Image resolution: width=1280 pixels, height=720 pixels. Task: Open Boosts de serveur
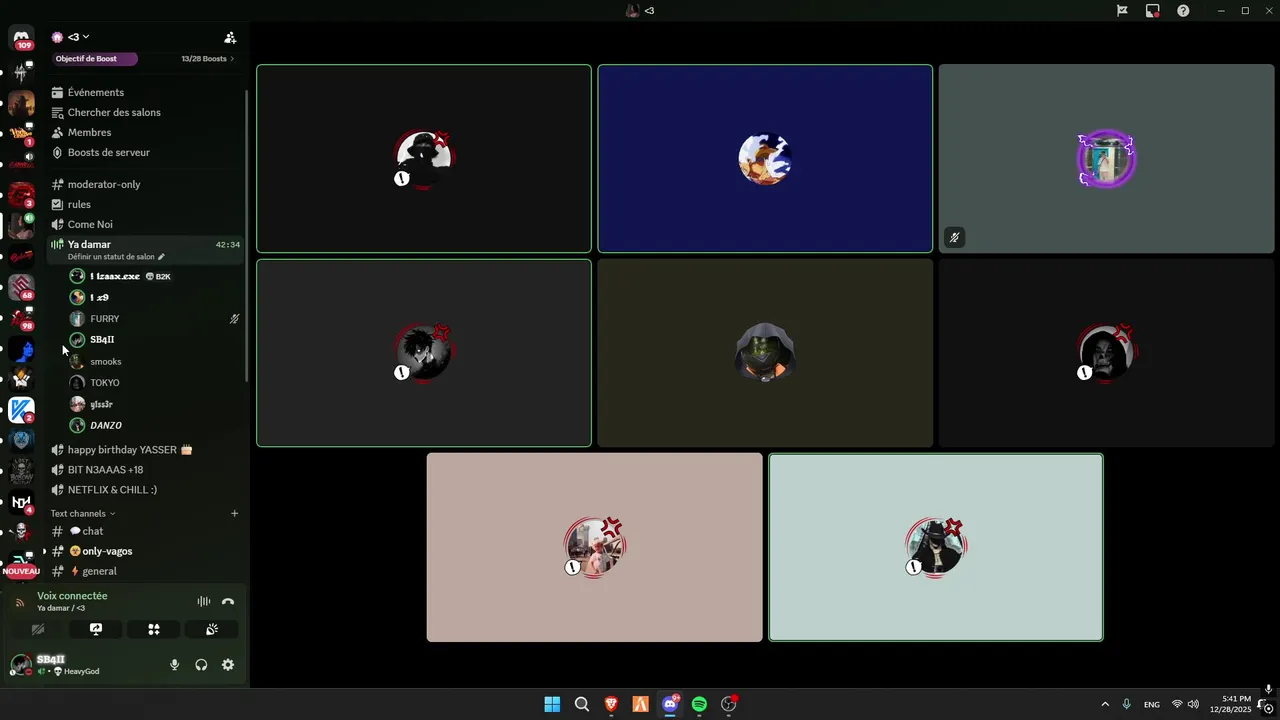[x=109, y=152]
